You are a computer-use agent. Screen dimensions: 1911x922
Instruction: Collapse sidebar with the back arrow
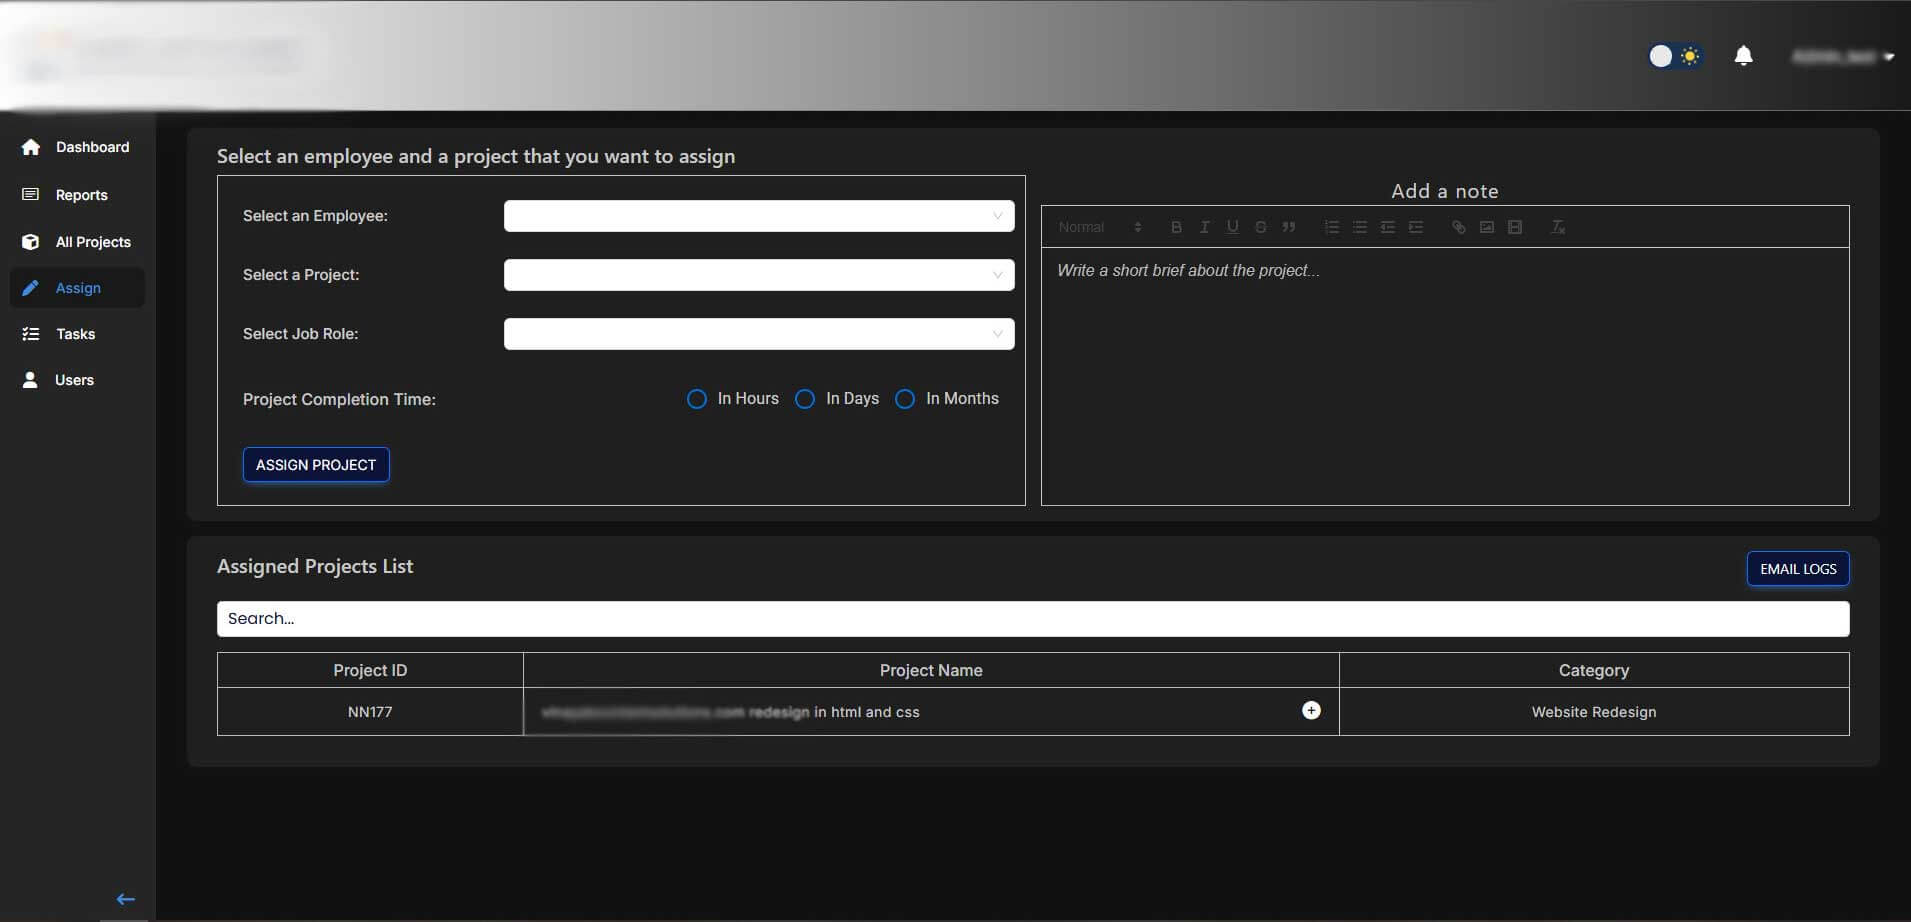click(125, 899)
